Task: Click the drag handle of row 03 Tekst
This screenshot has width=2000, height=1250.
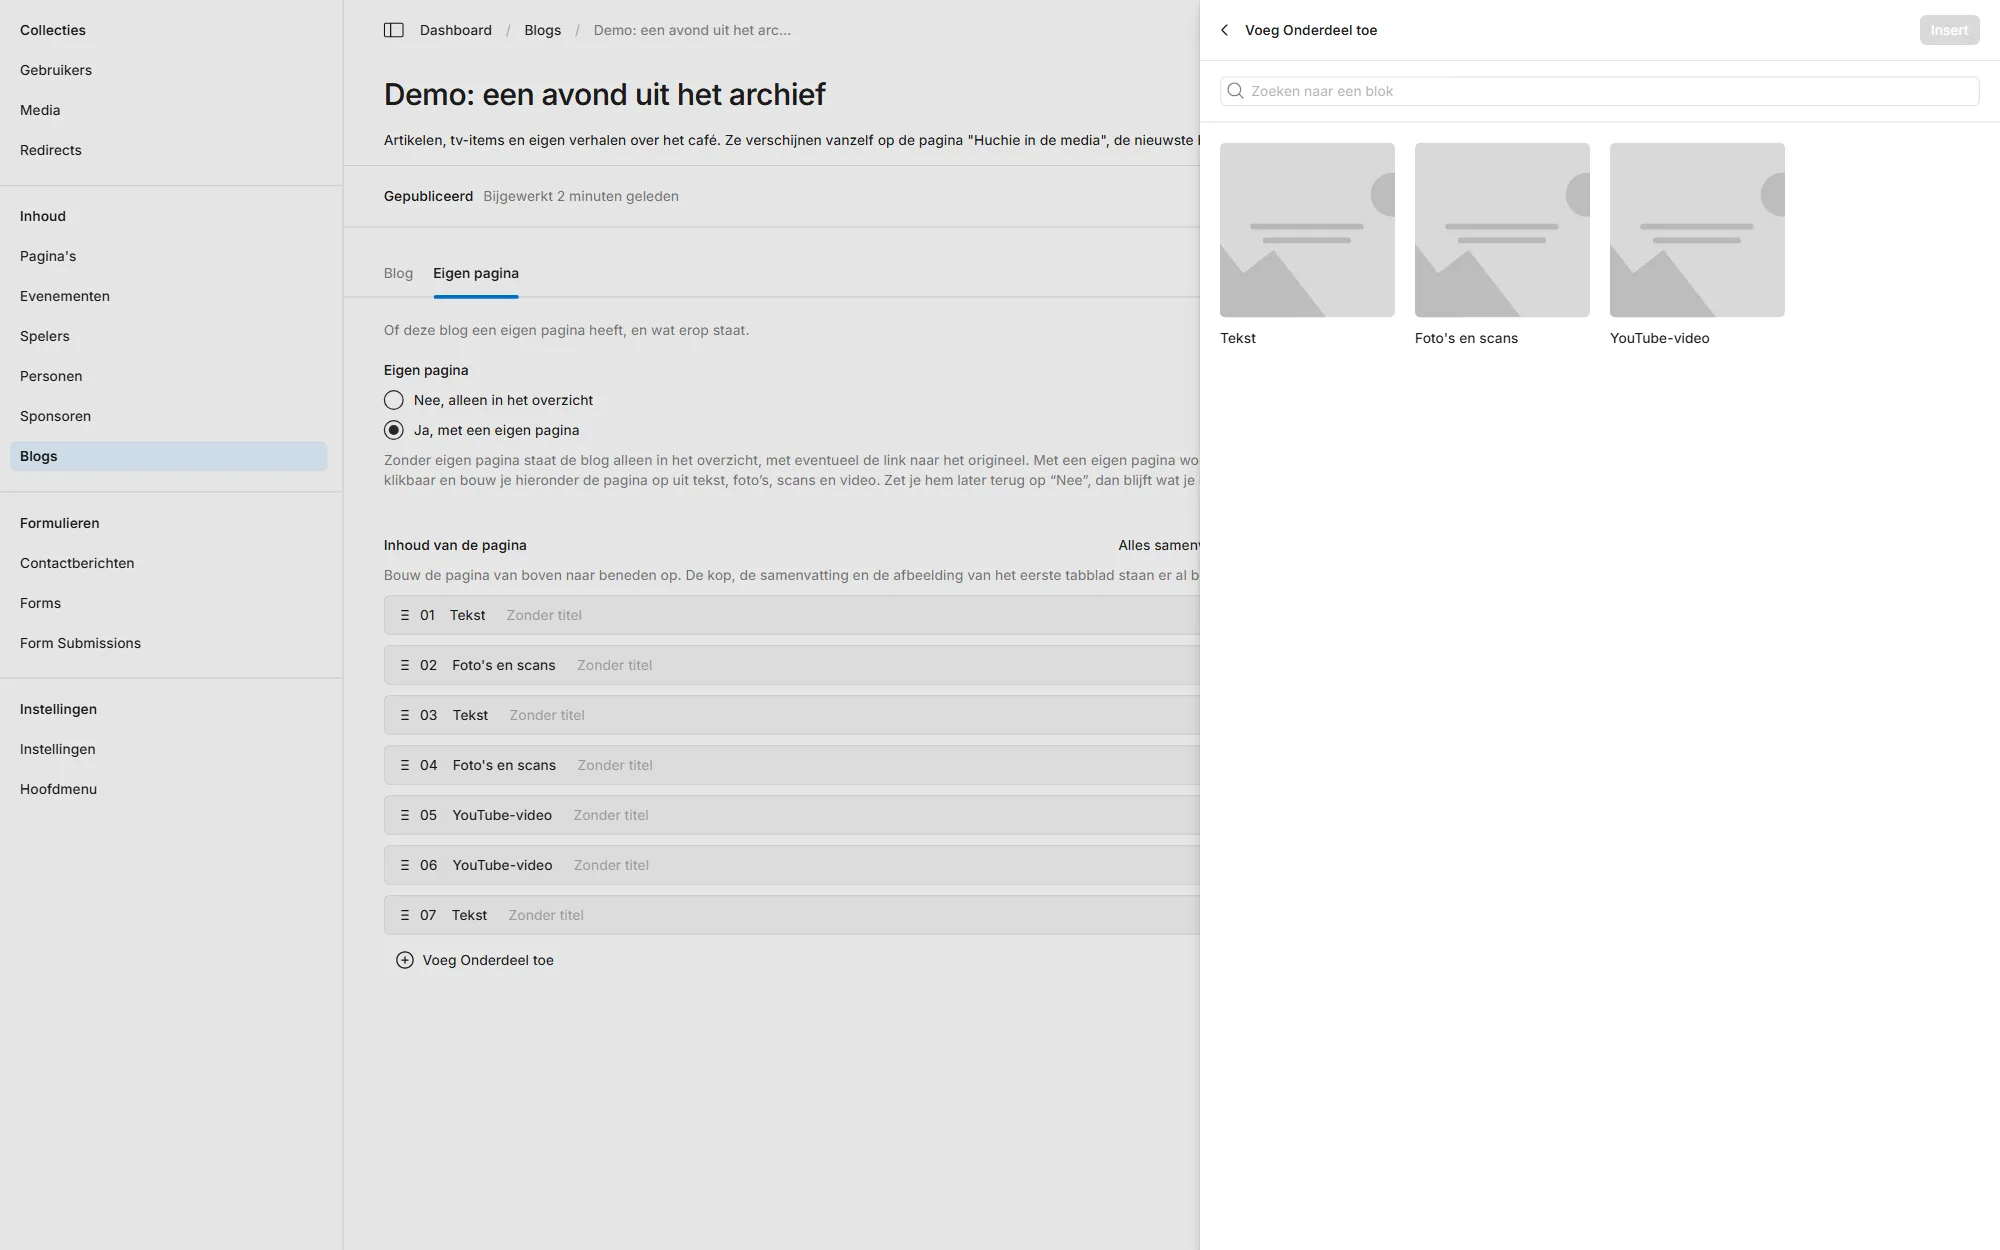Action: click(405, 715)
